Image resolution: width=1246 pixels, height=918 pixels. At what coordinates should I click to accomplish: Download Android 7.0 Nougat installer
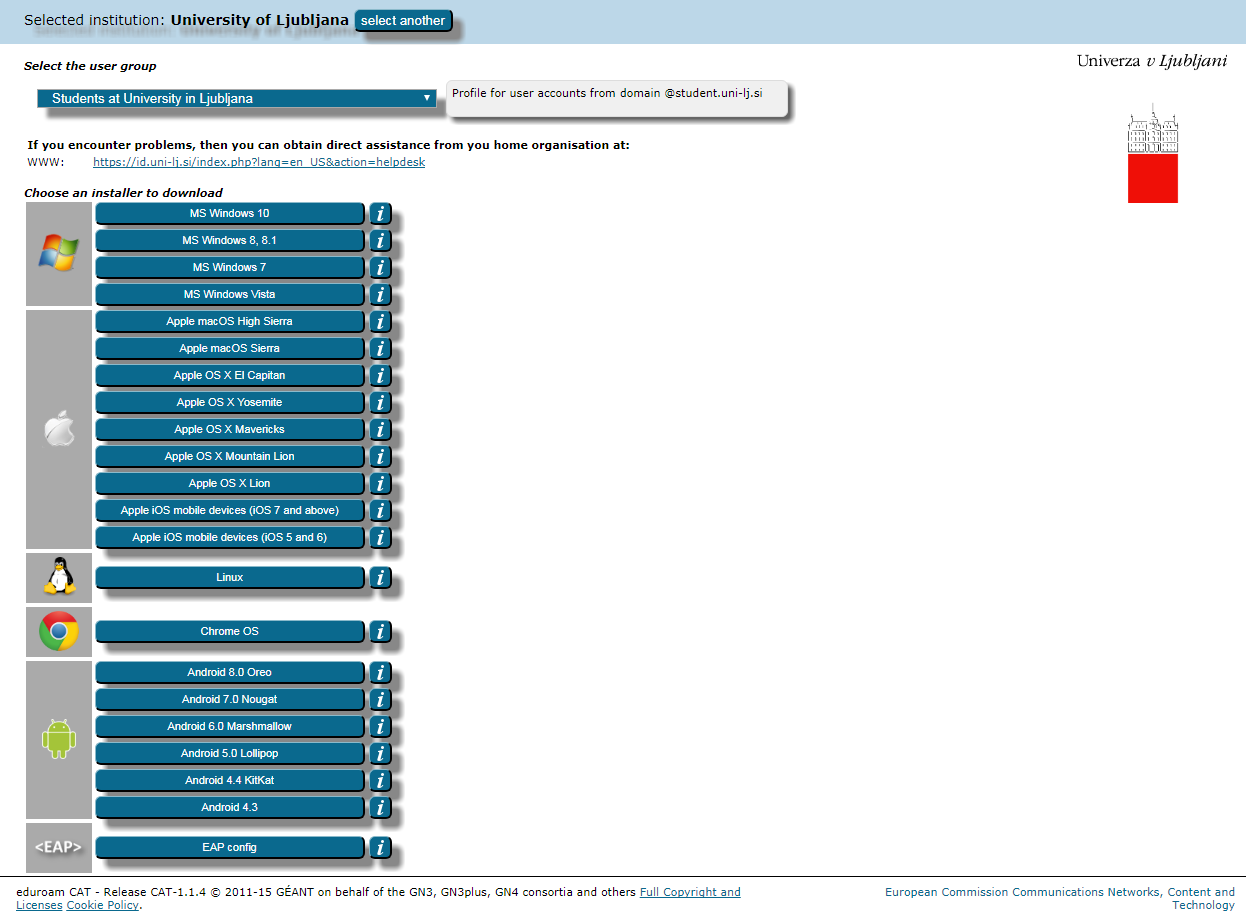point(230,700)
